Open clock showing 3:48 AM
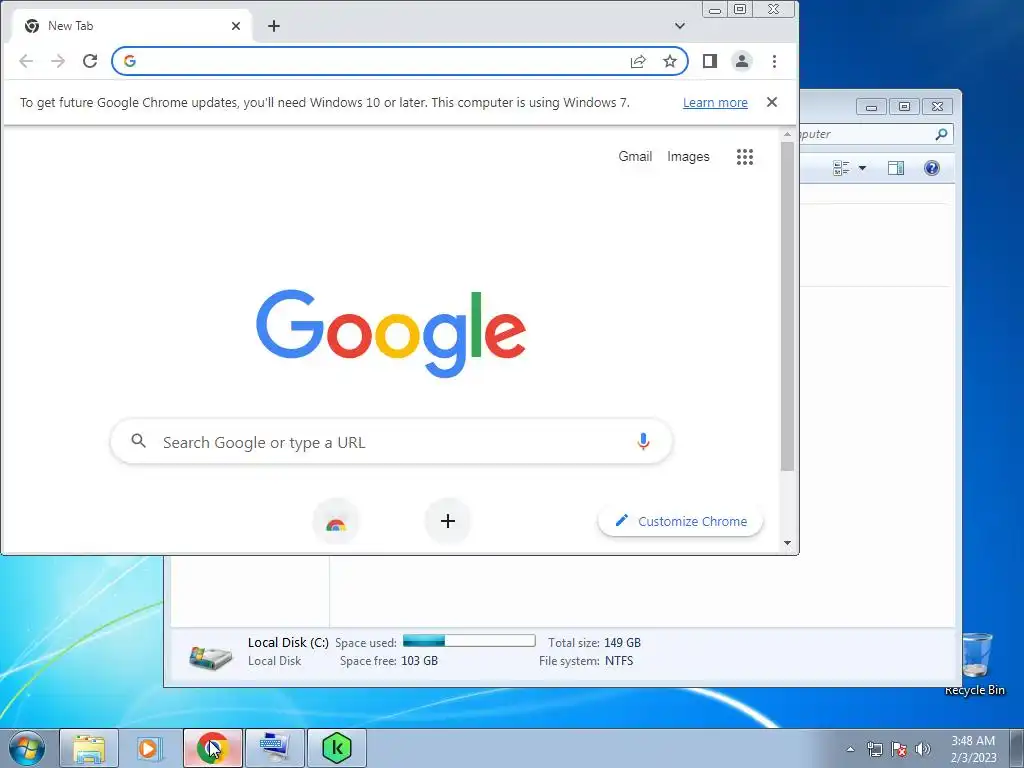The image size is (1024, 768). pyautogui.click(x=973, y=748)
